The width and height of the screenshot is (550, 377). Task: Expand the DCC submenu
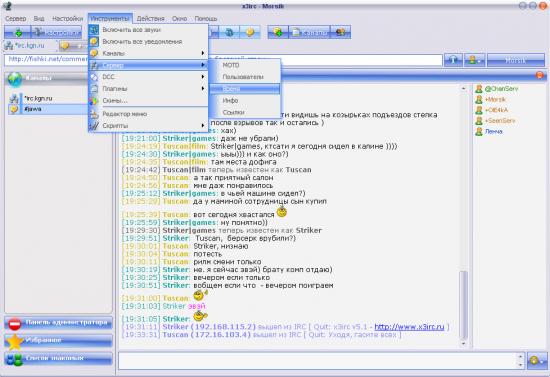148,77
